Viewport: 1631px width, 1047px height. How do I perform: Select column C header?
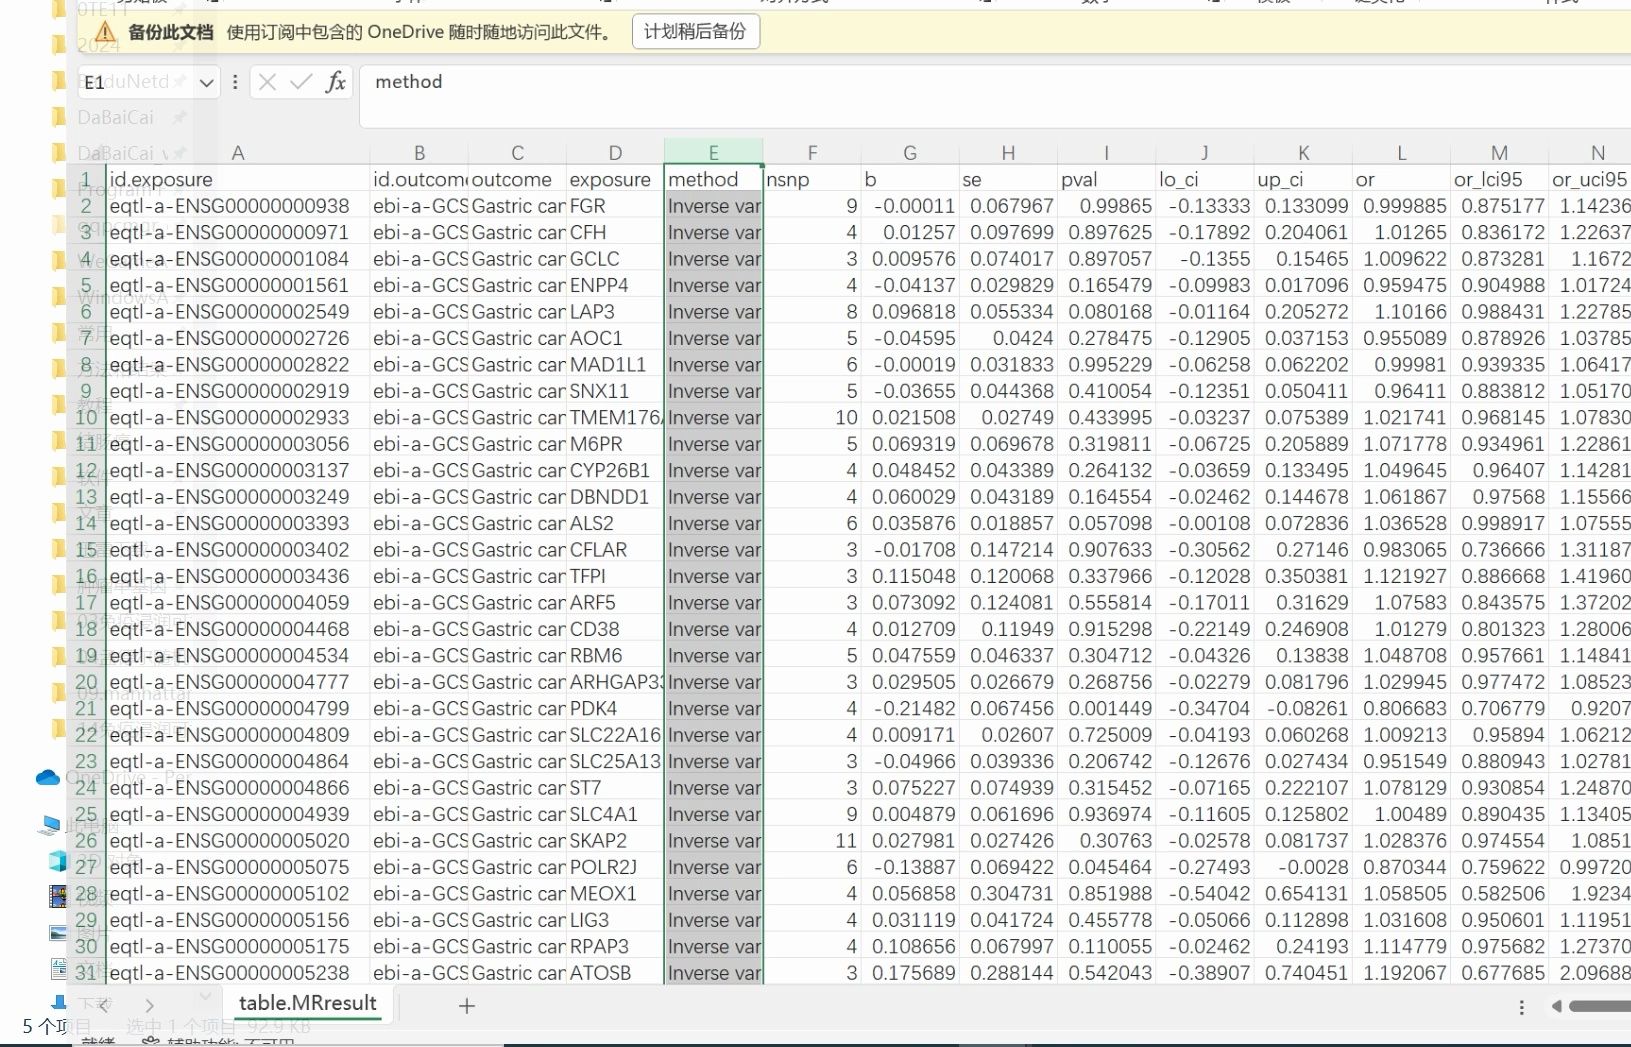(517, 153)
